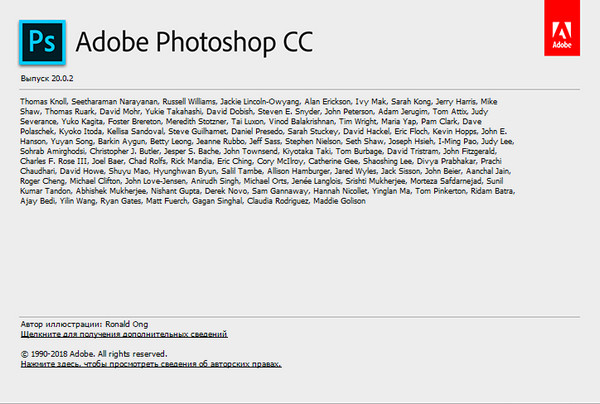Click the 'Adobe Photoshop CC' title text
Image resolution: width=600 pixels, height=404 pixels.
coord(194,42)
